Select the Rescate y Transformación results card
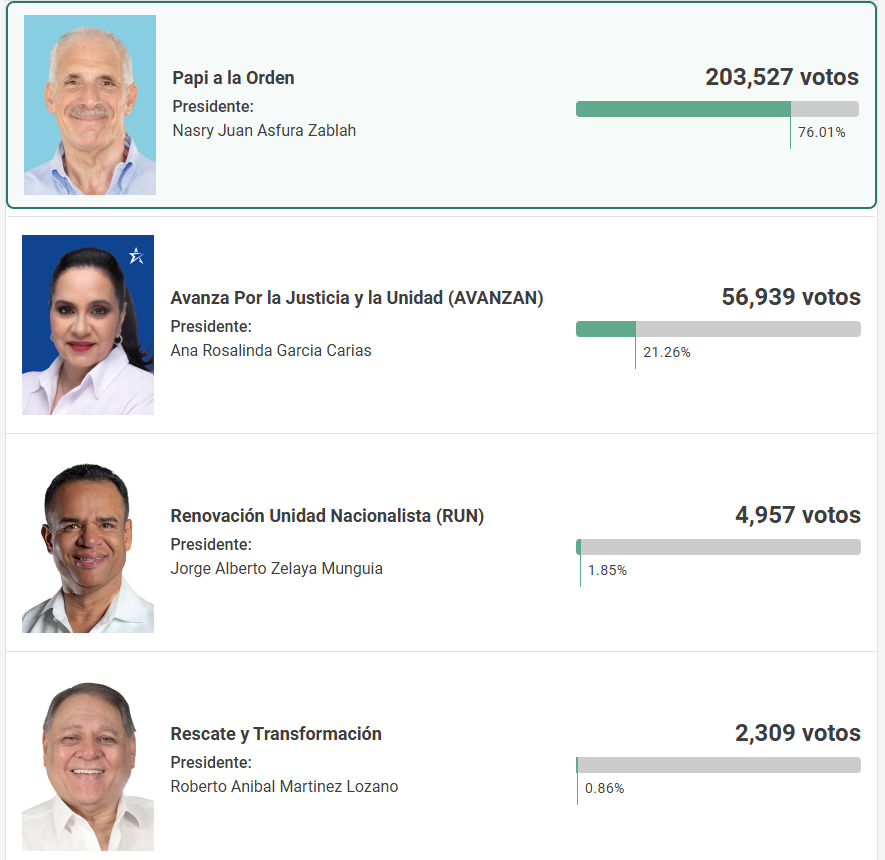Viewport: 885px width, 860px height. (x=440, y=755)
